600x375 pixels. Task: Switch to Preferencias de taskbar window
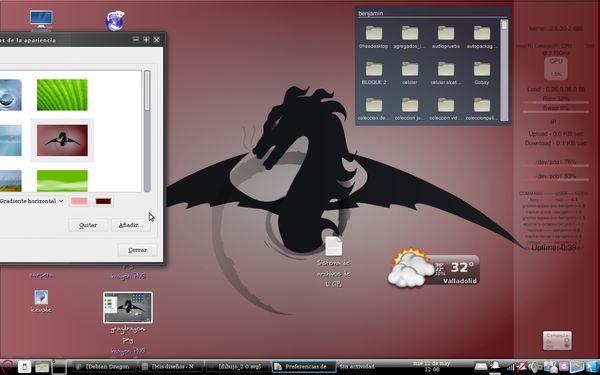tap(304, 367)
